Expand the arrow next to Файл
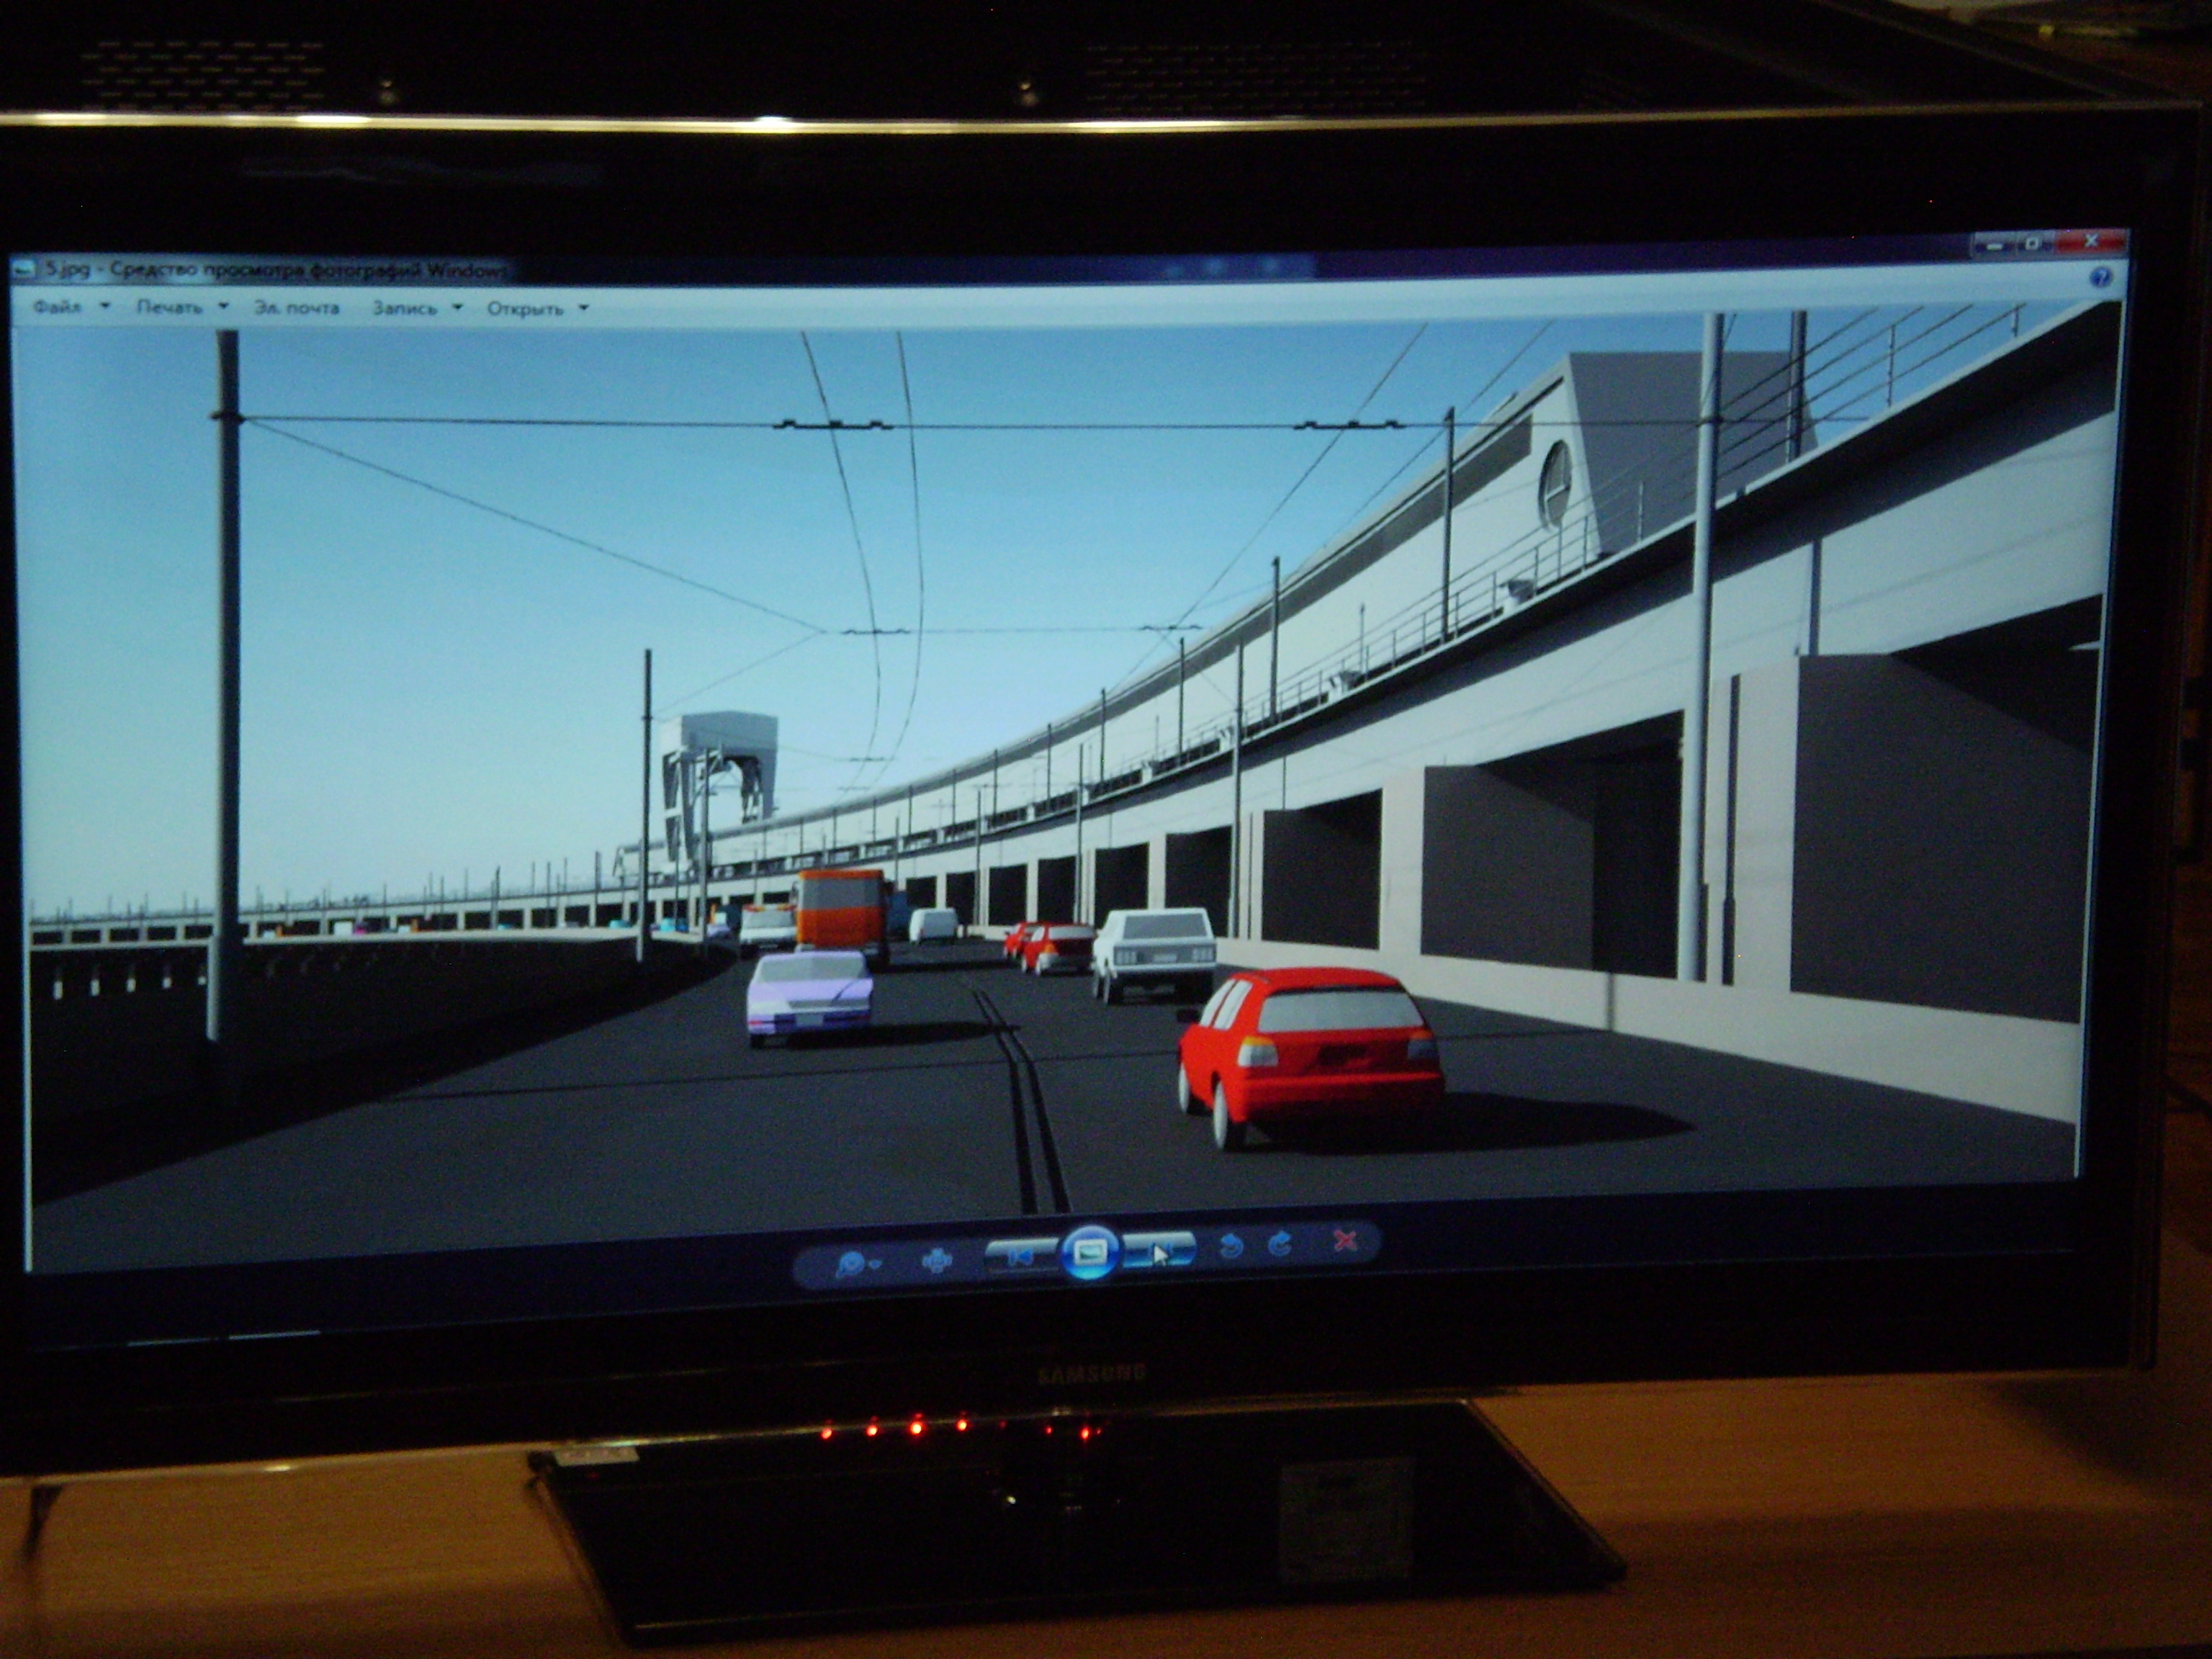The width and height of the screenshot is (2212, 1659). tap(105, 307)
